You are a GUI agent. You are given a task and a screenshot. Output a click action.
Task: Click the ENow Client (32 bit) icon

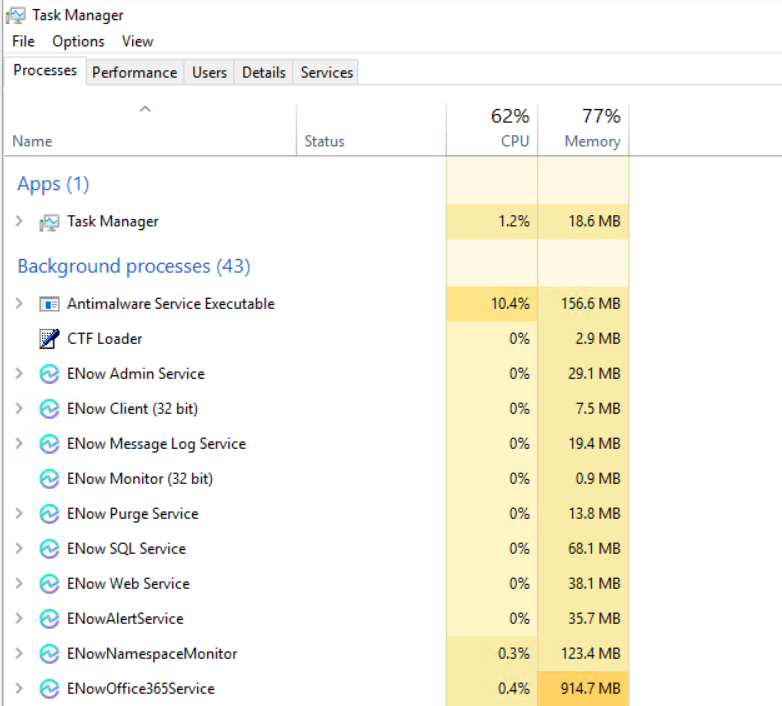tap(49, 409)
